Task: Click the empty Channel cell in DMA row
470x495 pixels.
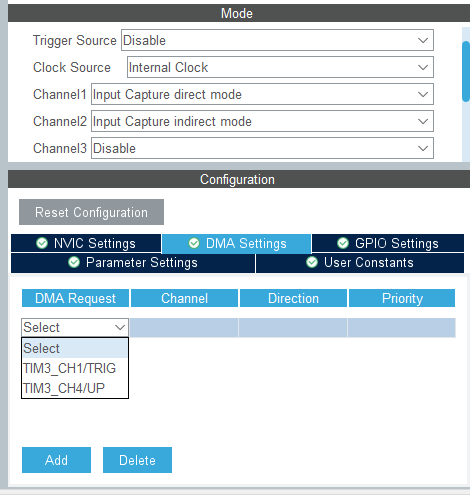Action: [184, 328]
